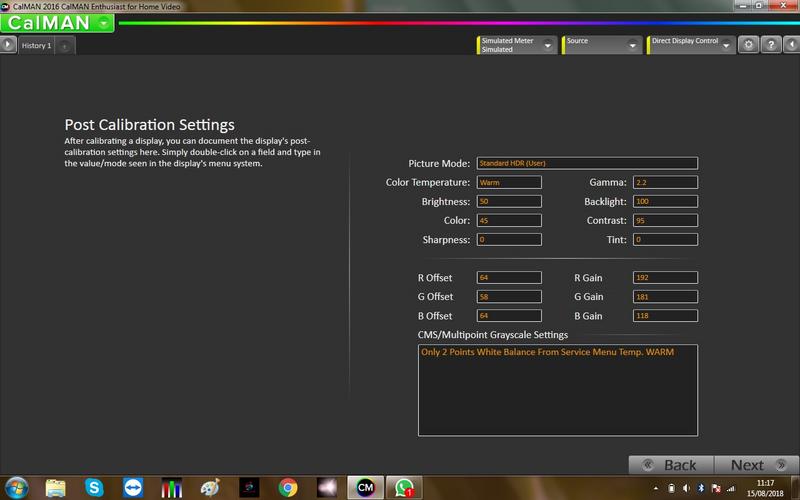This screenshot has height=500, width=800.
Task: Click the Tint value field
Action: coord(665,239)
